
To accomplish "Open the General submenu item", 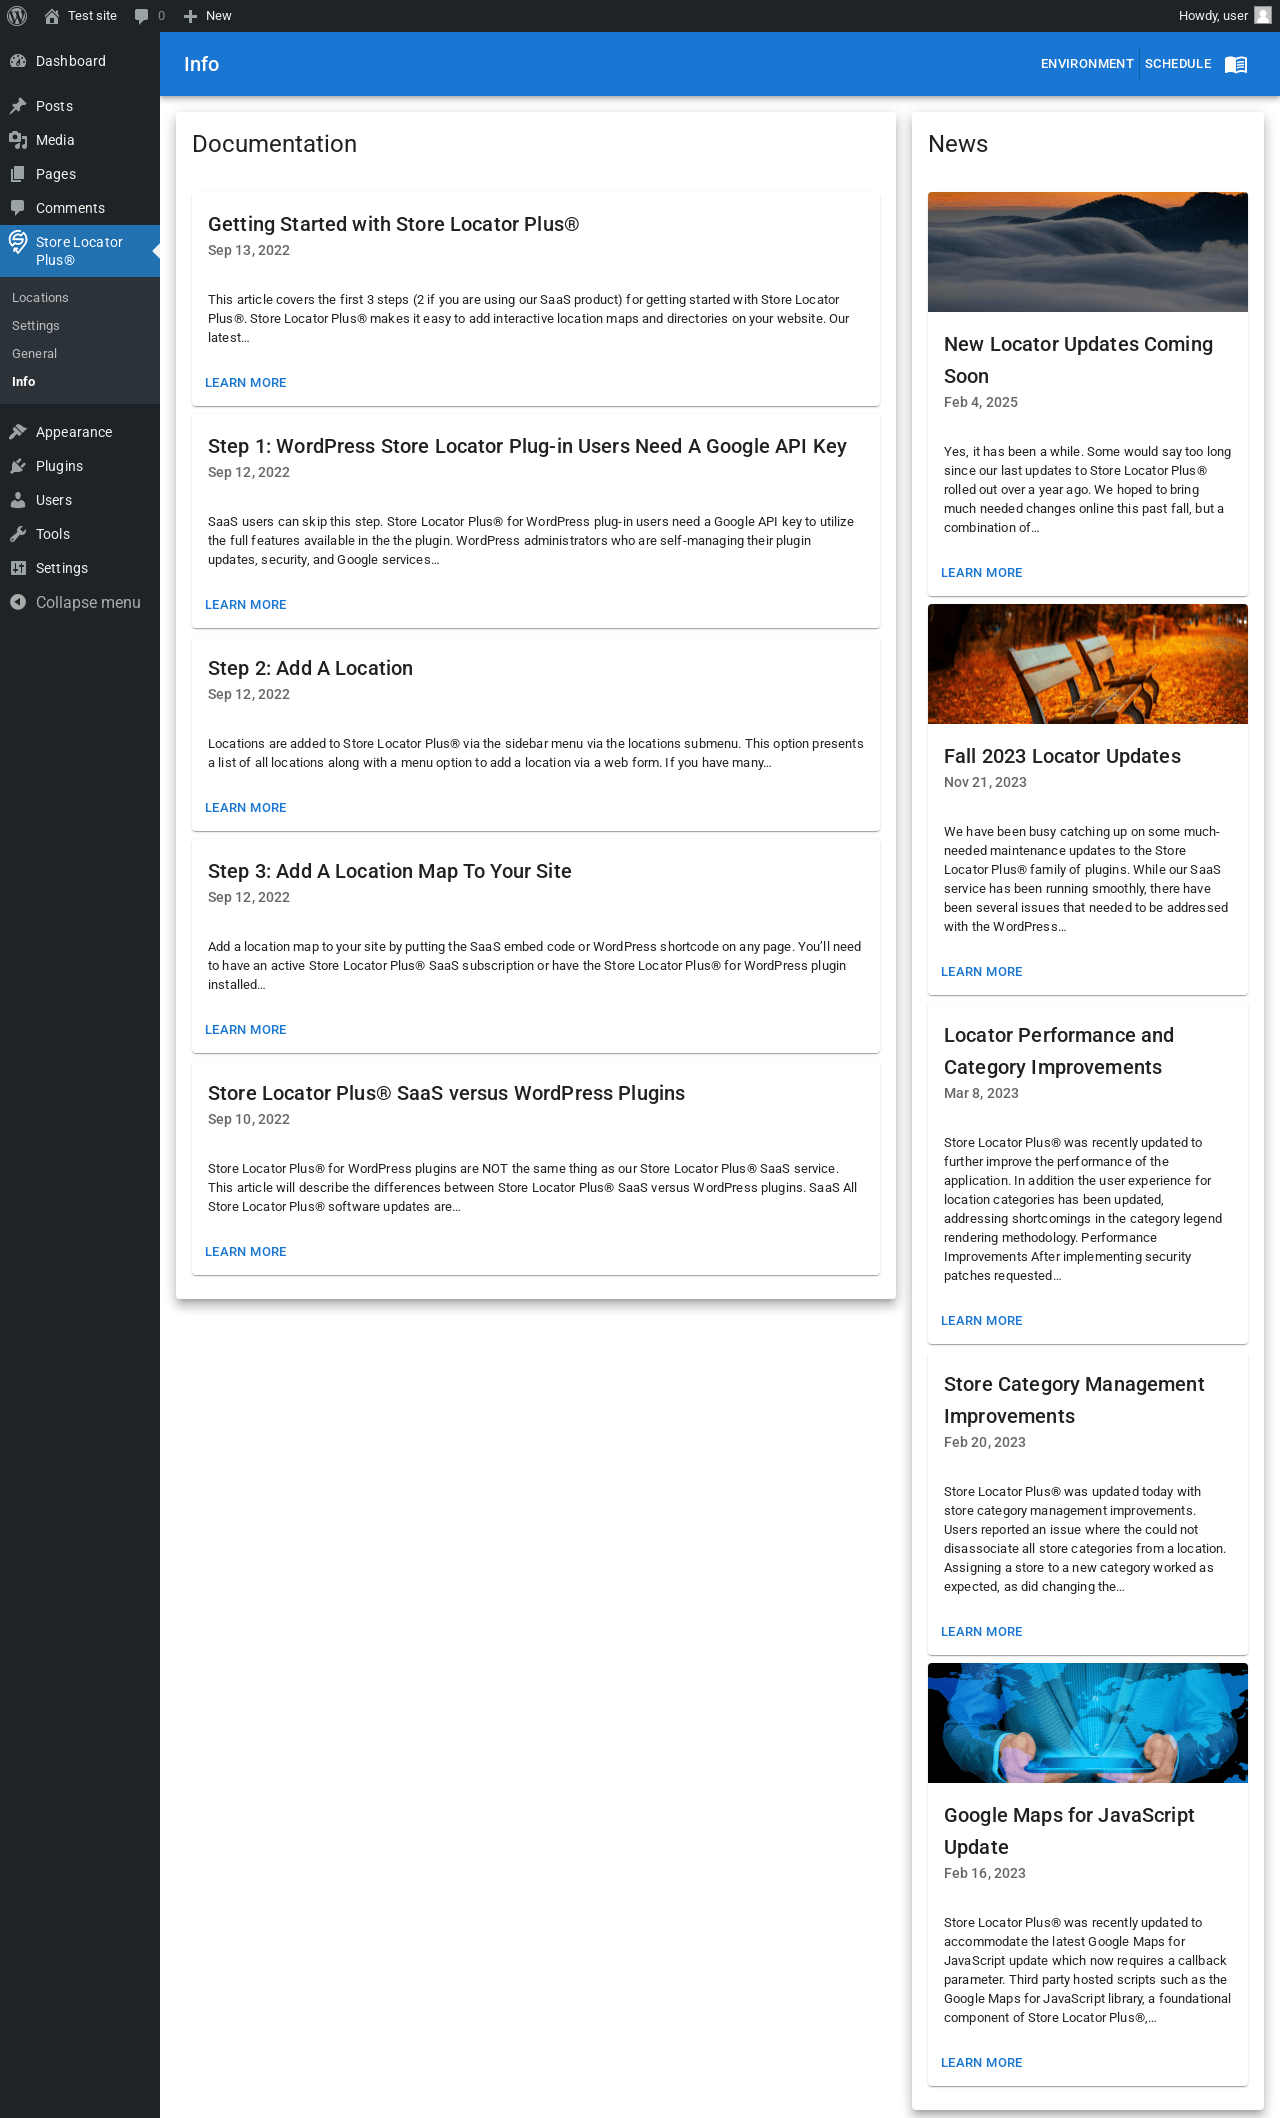I will click(34, 354).
